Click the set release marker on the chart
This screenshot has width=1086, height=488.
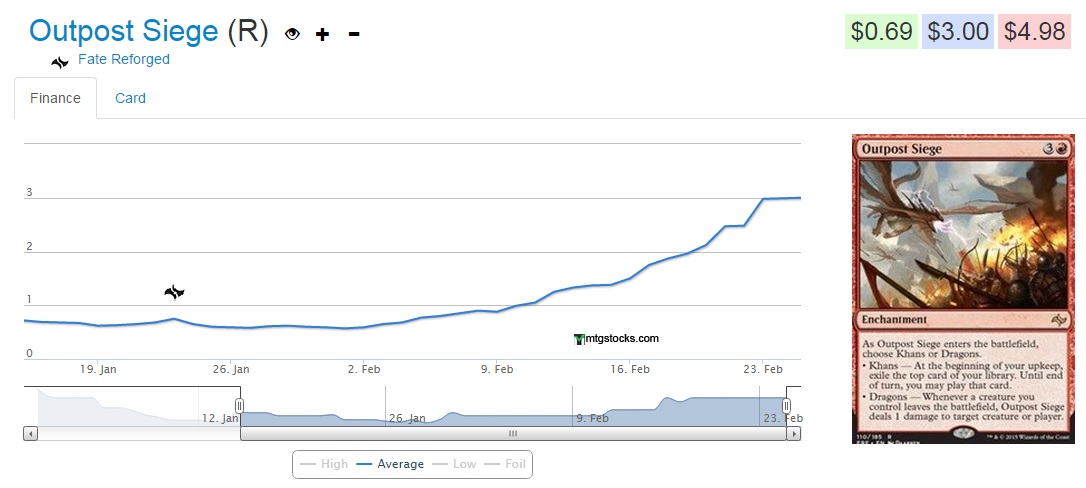pos(174,292)
